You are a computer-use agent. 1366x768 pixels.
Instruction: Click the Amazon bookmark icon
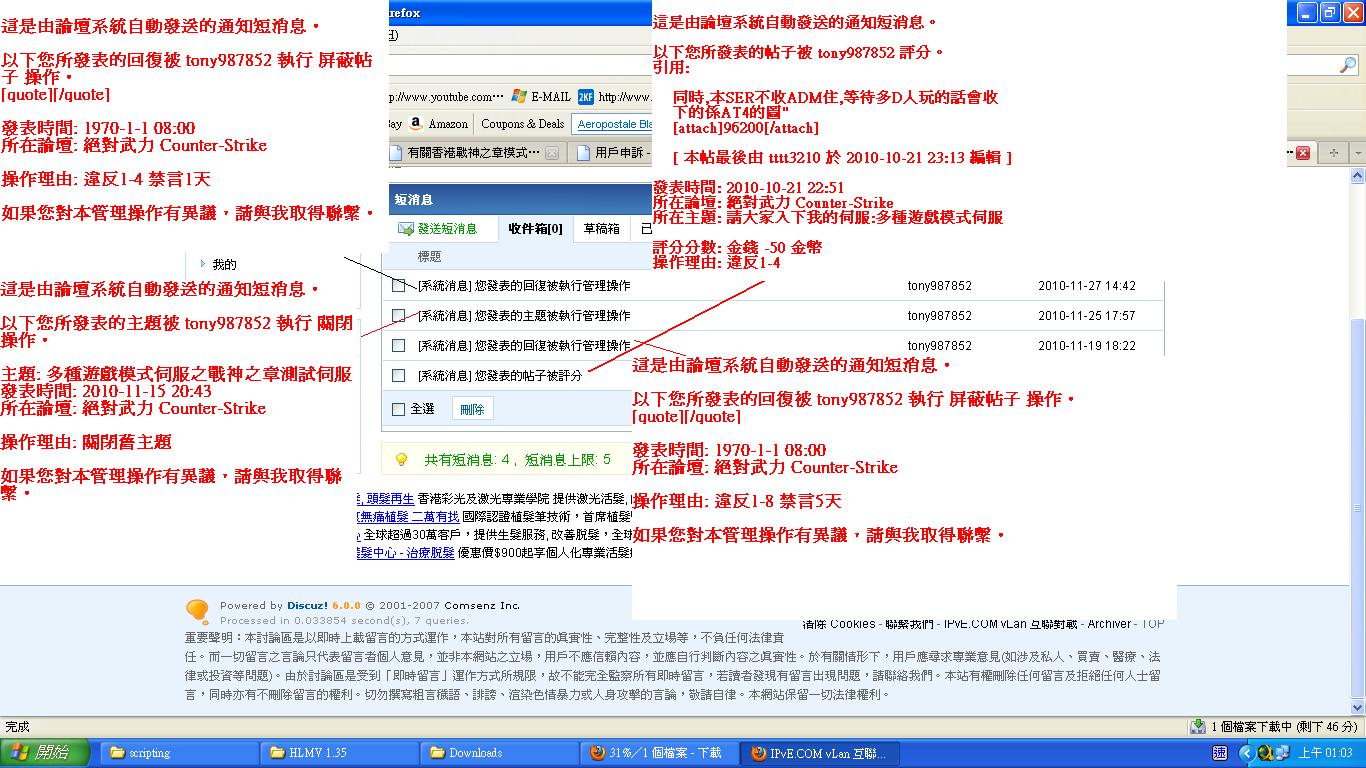pos(415,124)
